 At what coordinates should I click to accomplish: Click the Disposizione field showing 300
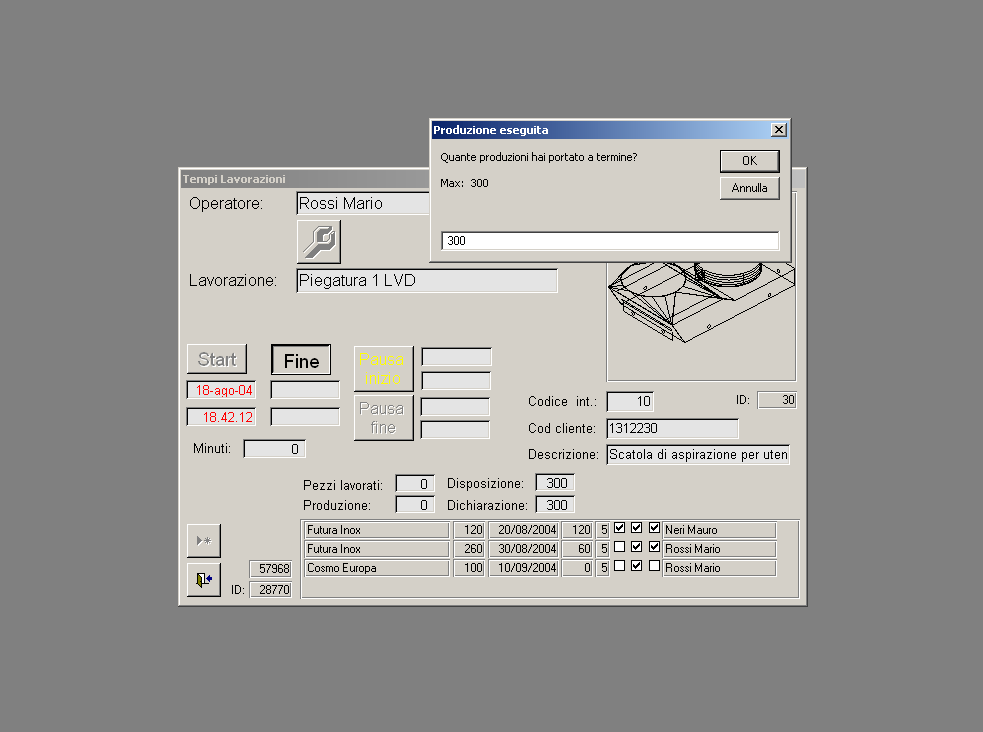555,483
